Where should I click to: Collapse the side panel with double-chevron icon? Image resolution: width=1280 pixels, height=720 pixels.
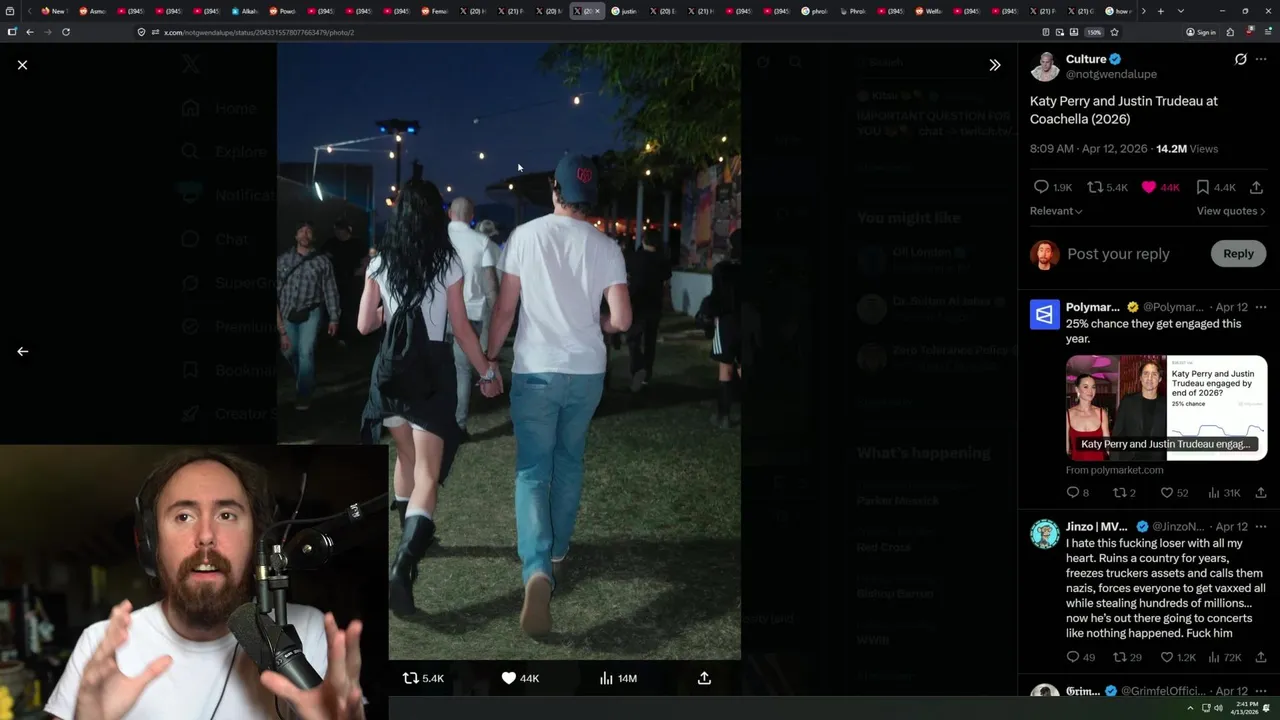pyautogui.click(x=994, y=65)
